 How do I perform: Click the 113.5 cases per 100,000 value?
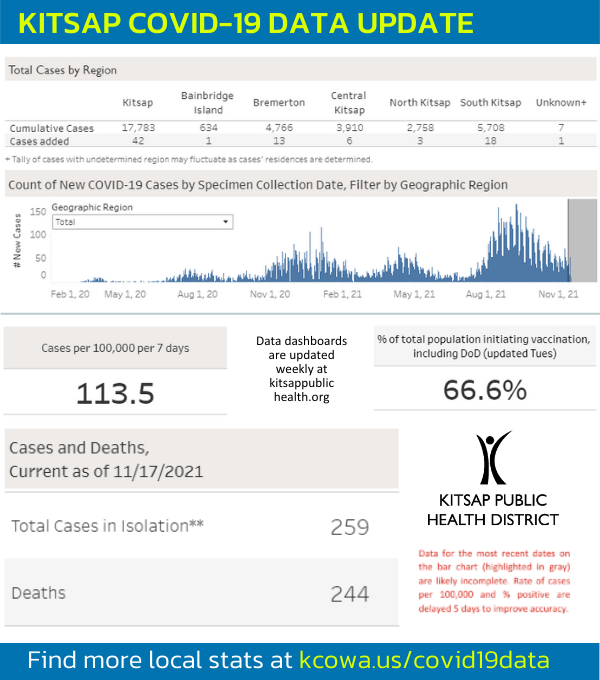pos(115,394)
